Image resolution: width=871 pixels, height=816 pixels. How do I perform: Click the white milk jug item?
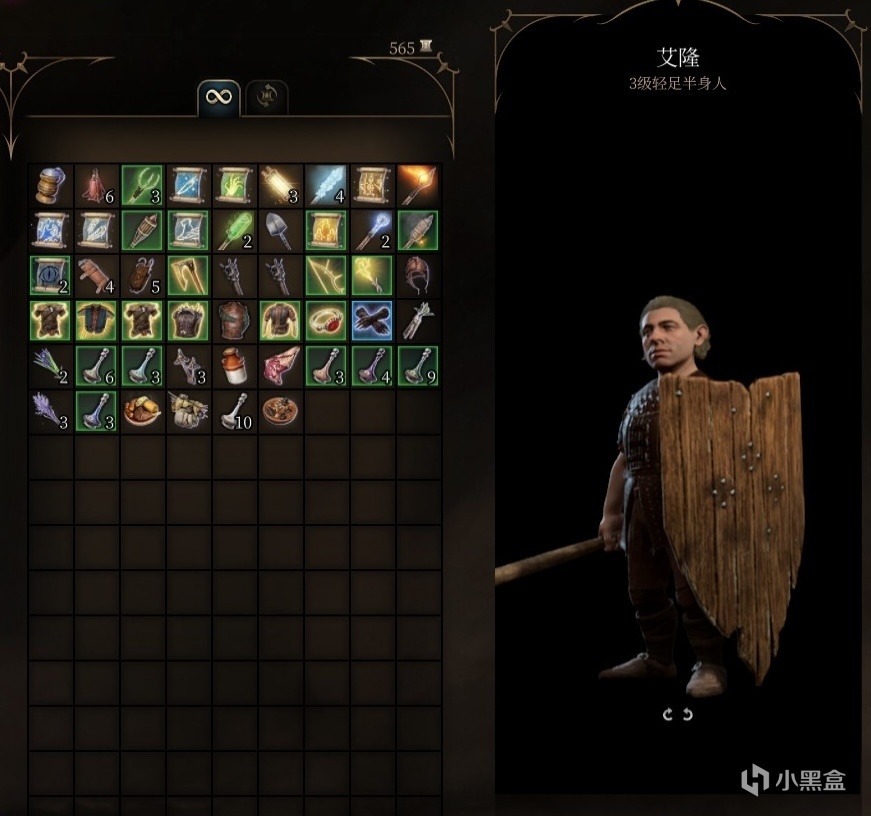[x=234, y=367]
